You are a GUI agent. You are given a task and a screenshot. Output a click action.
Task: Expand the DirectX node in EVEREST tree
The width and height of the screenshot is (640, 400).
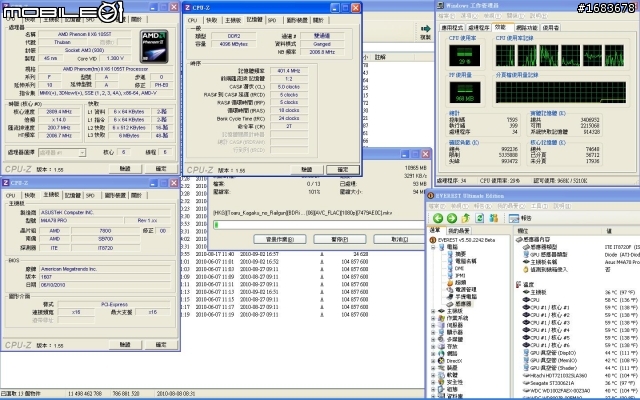tap(433, 361)
